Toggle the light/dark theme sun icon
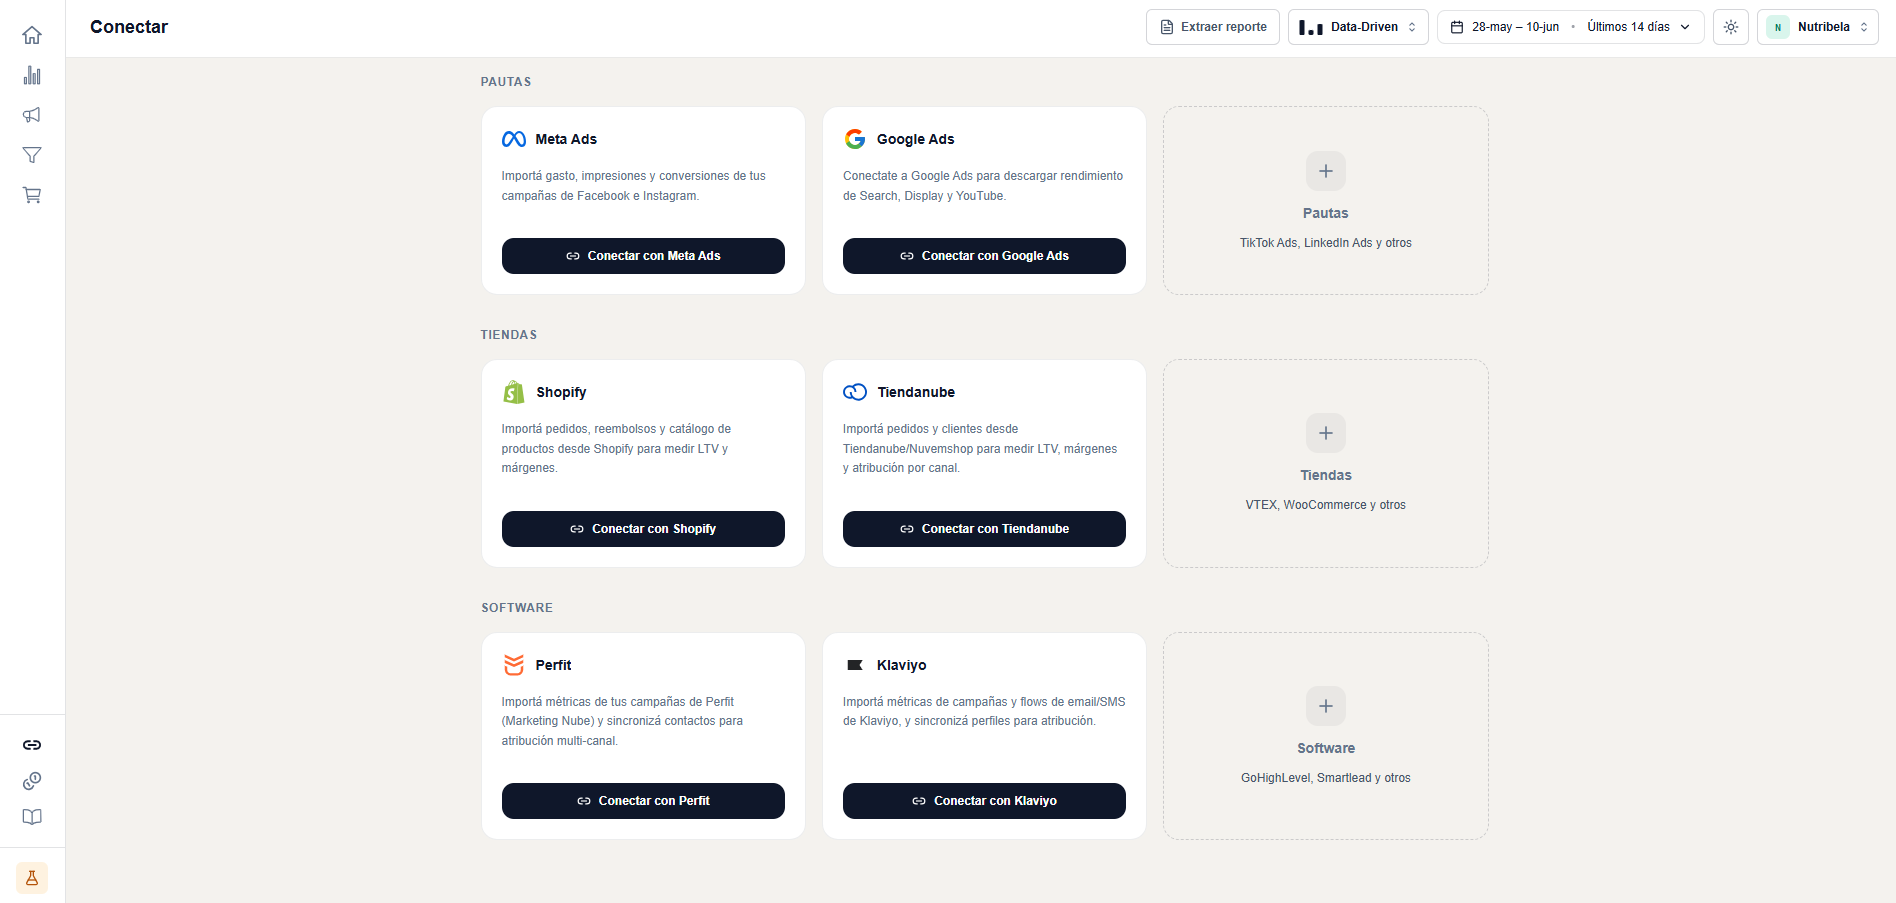The image size is (1896, 903). click(x=1731, y=27)
